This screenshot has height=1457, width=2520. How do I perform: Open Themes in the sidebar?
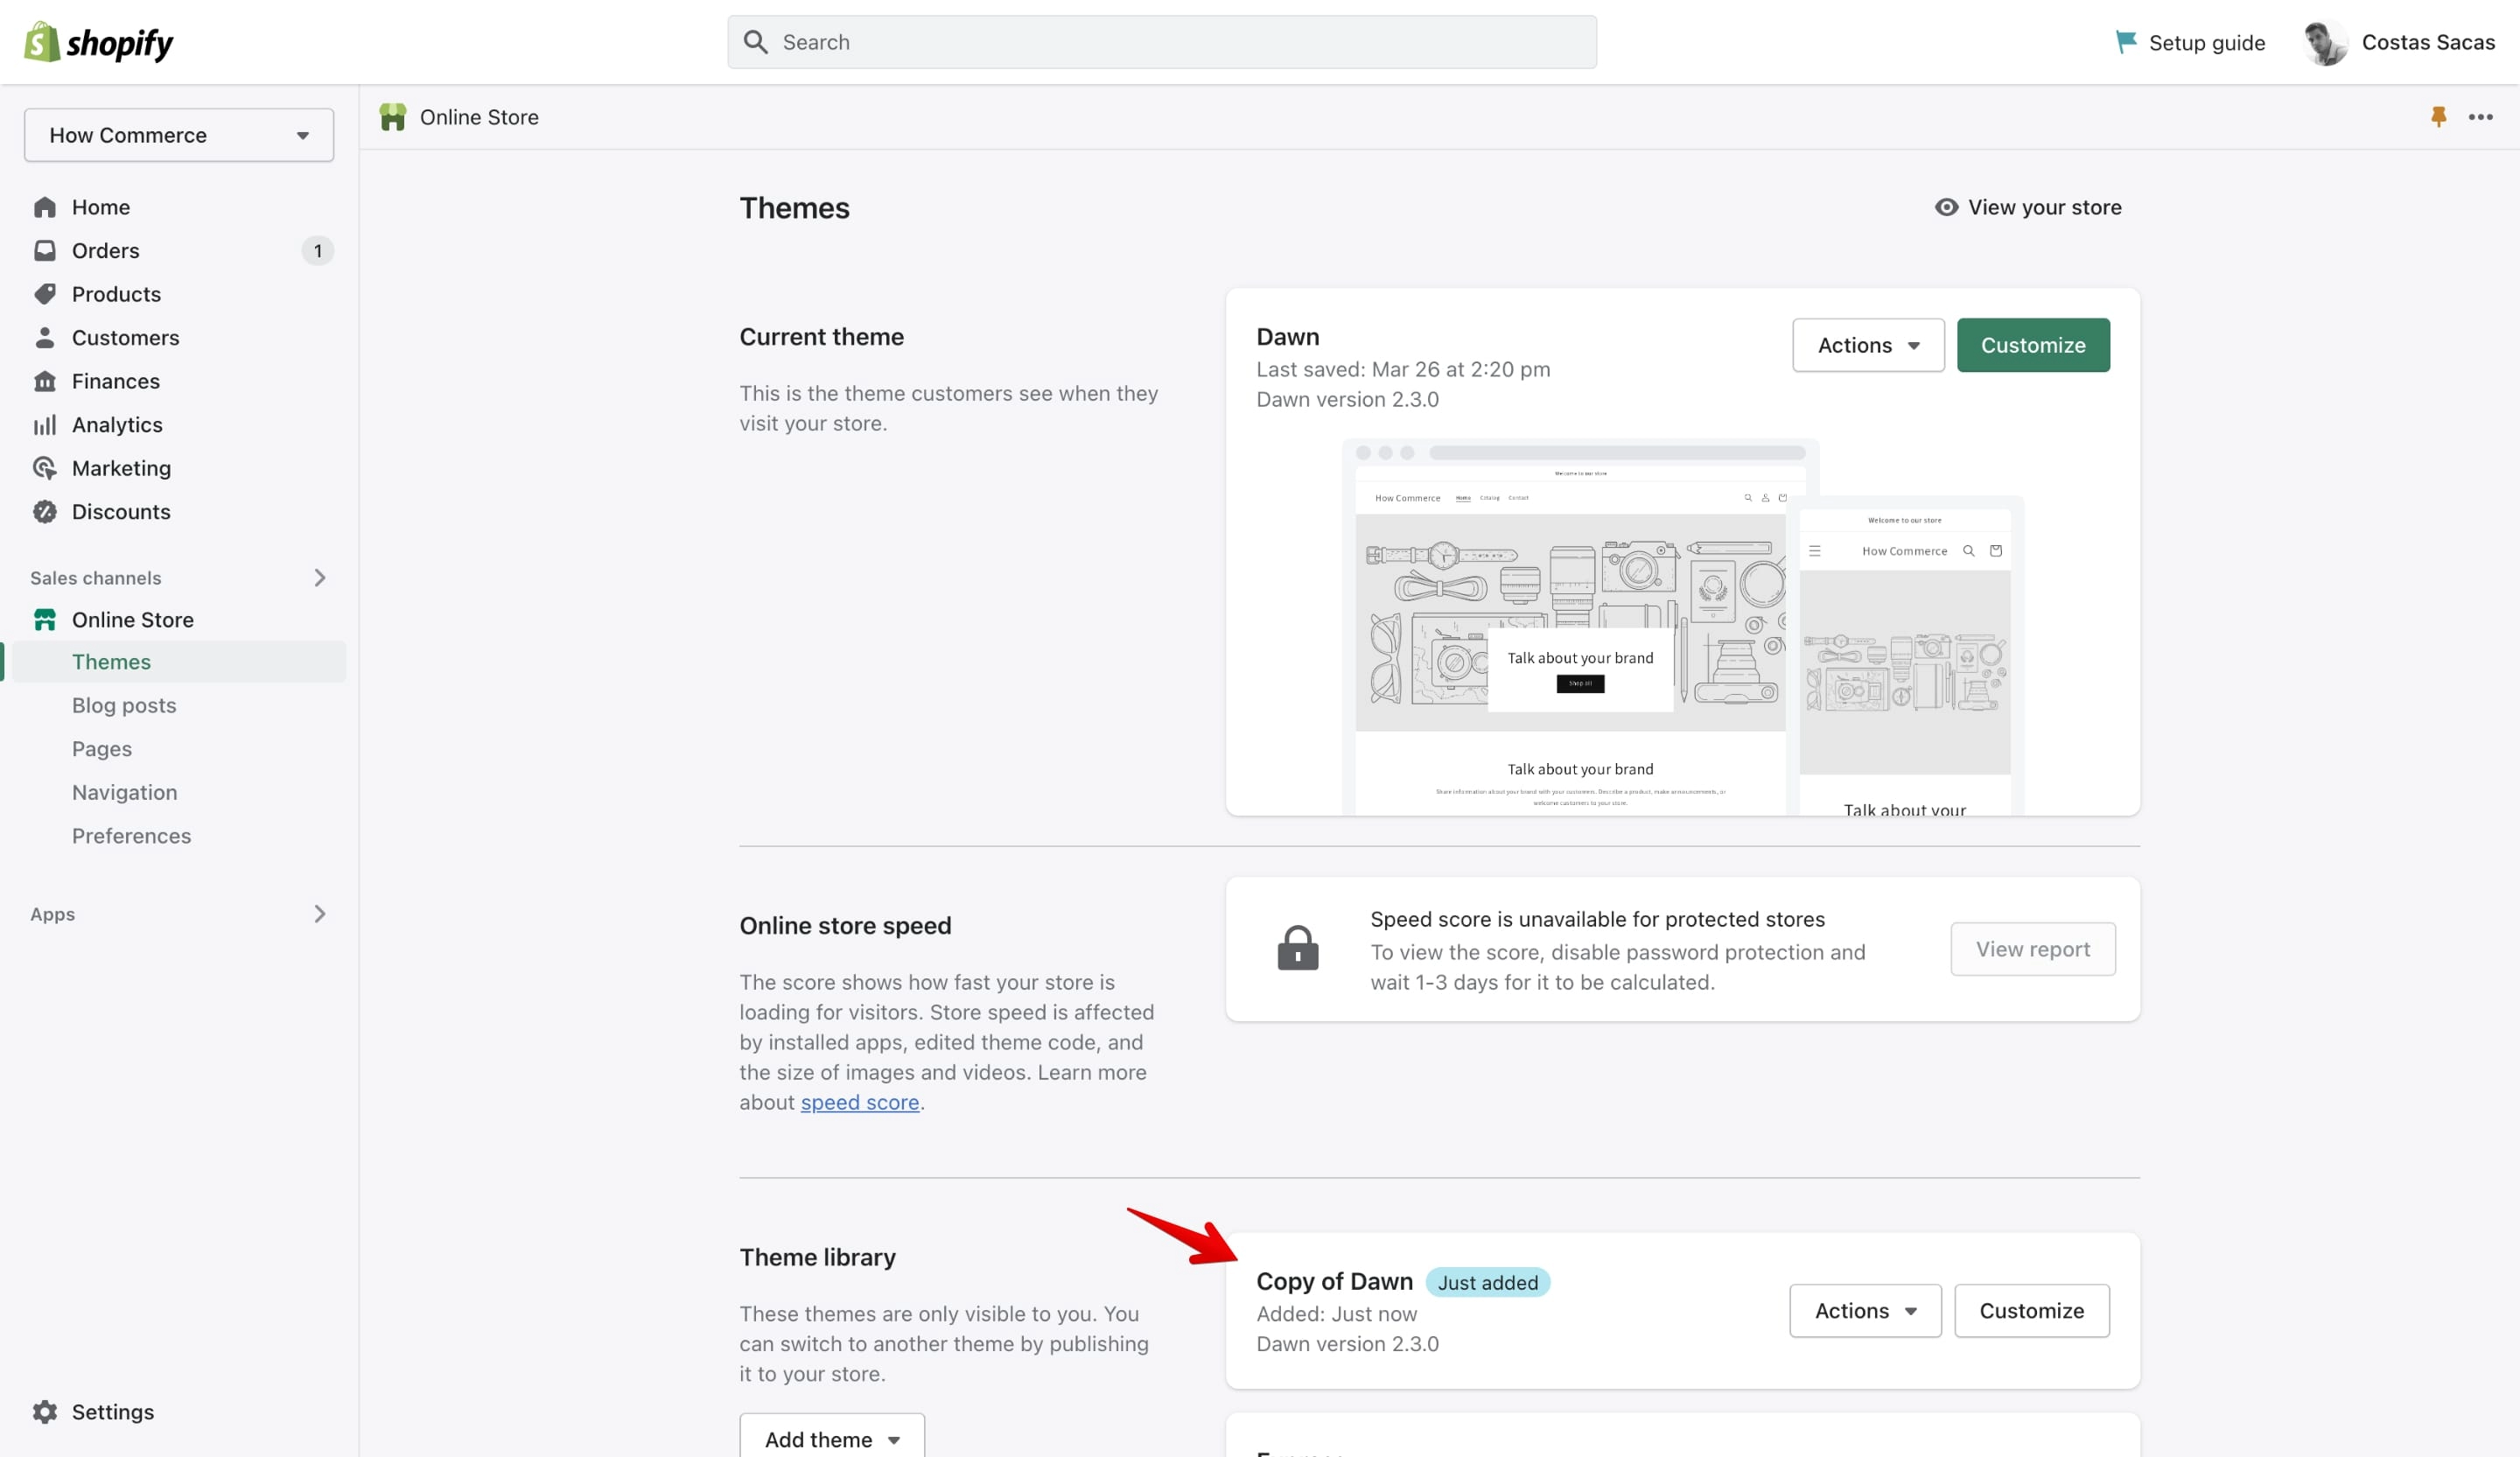(x=179, y=662)
